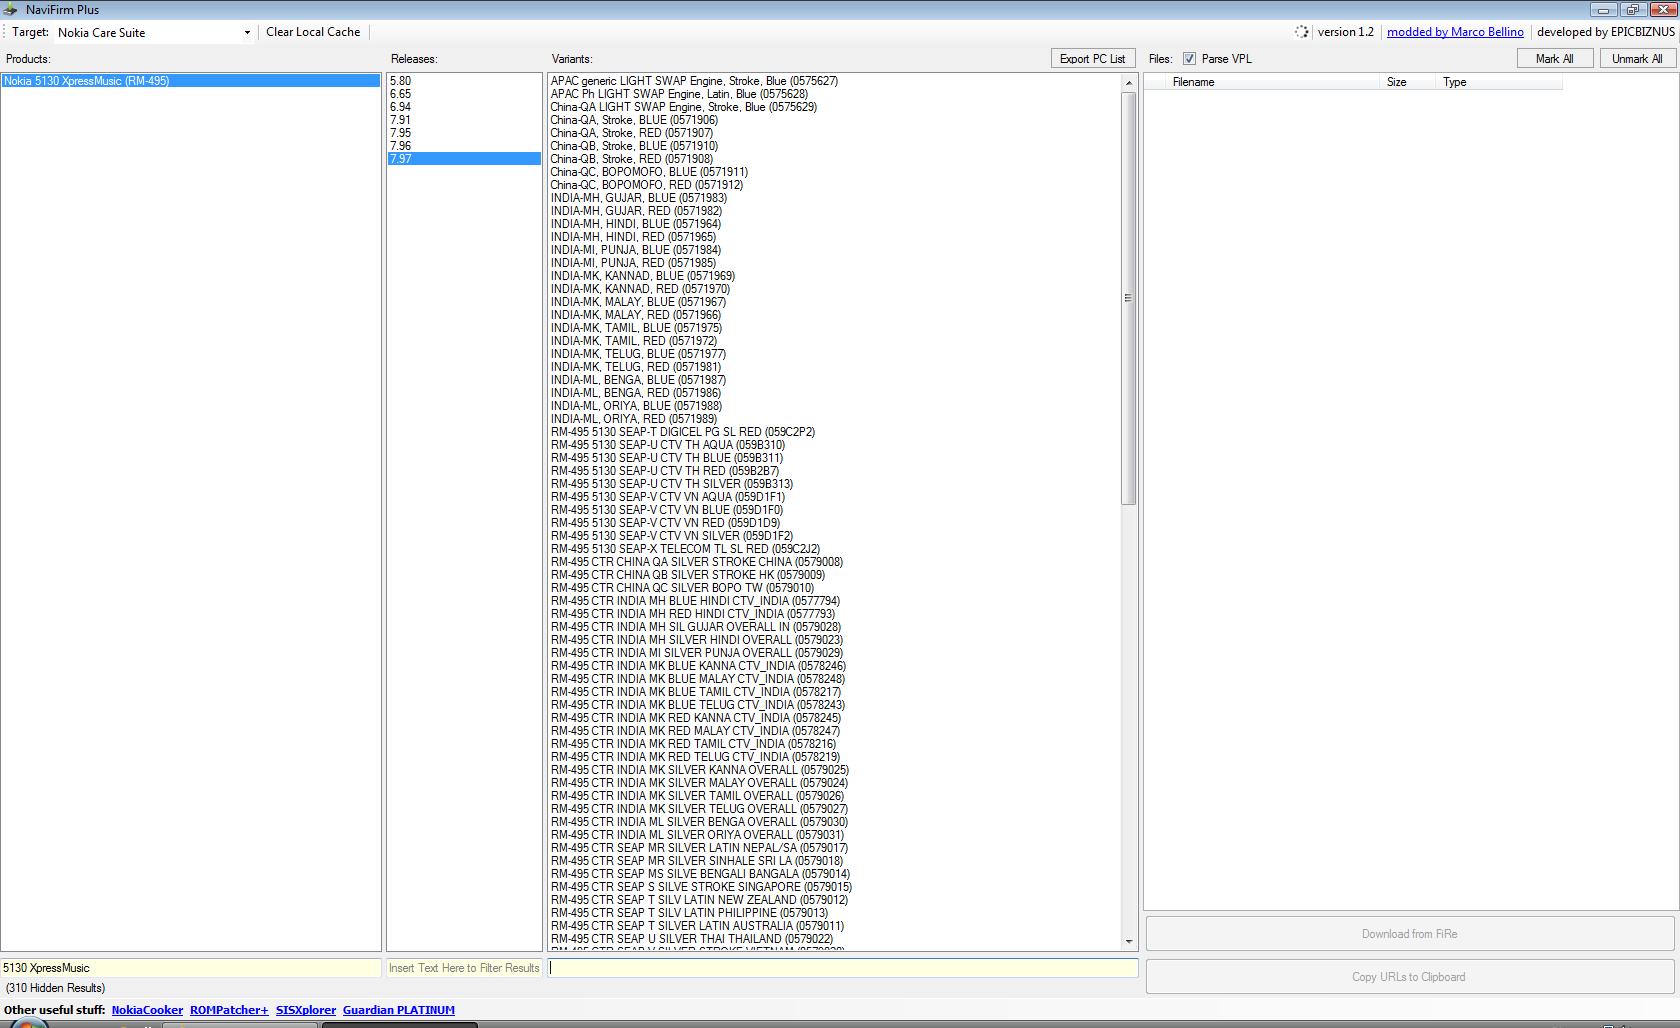
Task: Click the Mark All button
Action: [x=1554, y=59]
